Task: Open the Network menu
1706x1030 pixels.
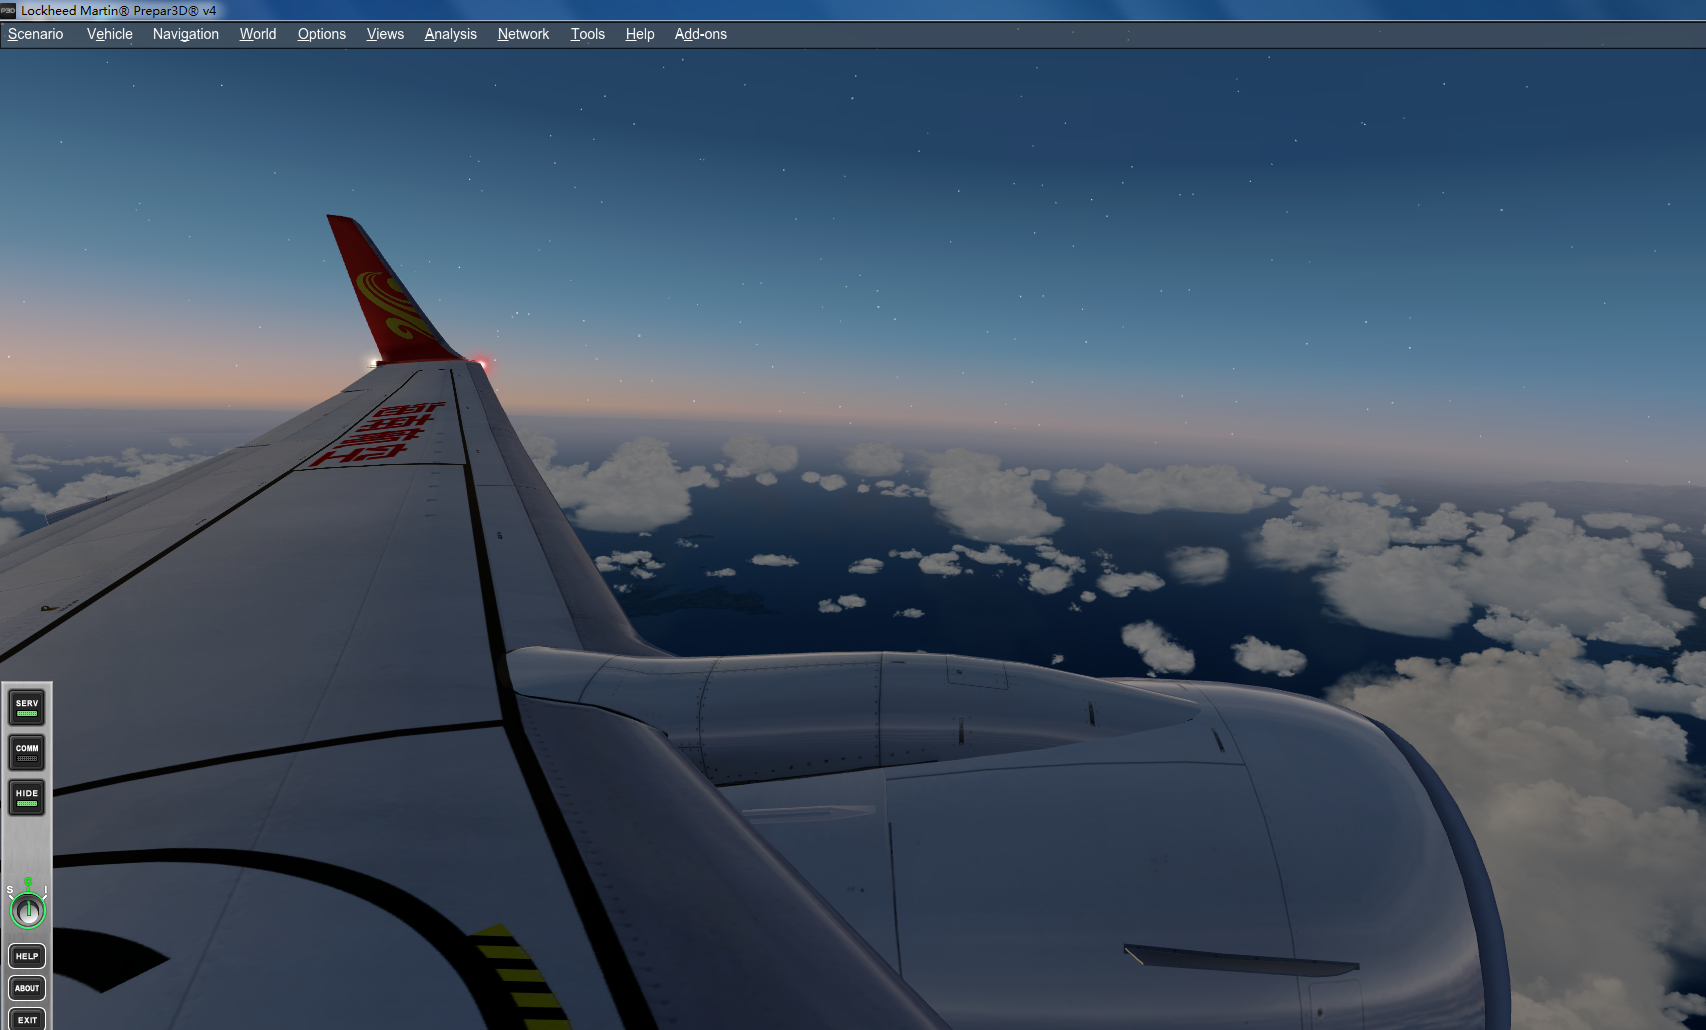Action: [523, 33]
